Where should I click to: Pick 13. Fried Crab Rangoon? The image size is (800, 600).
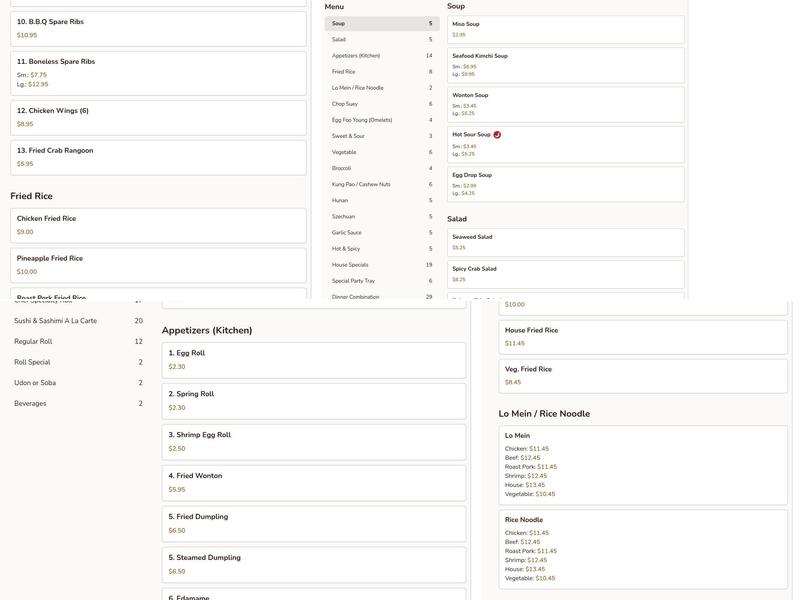point(158,157)
